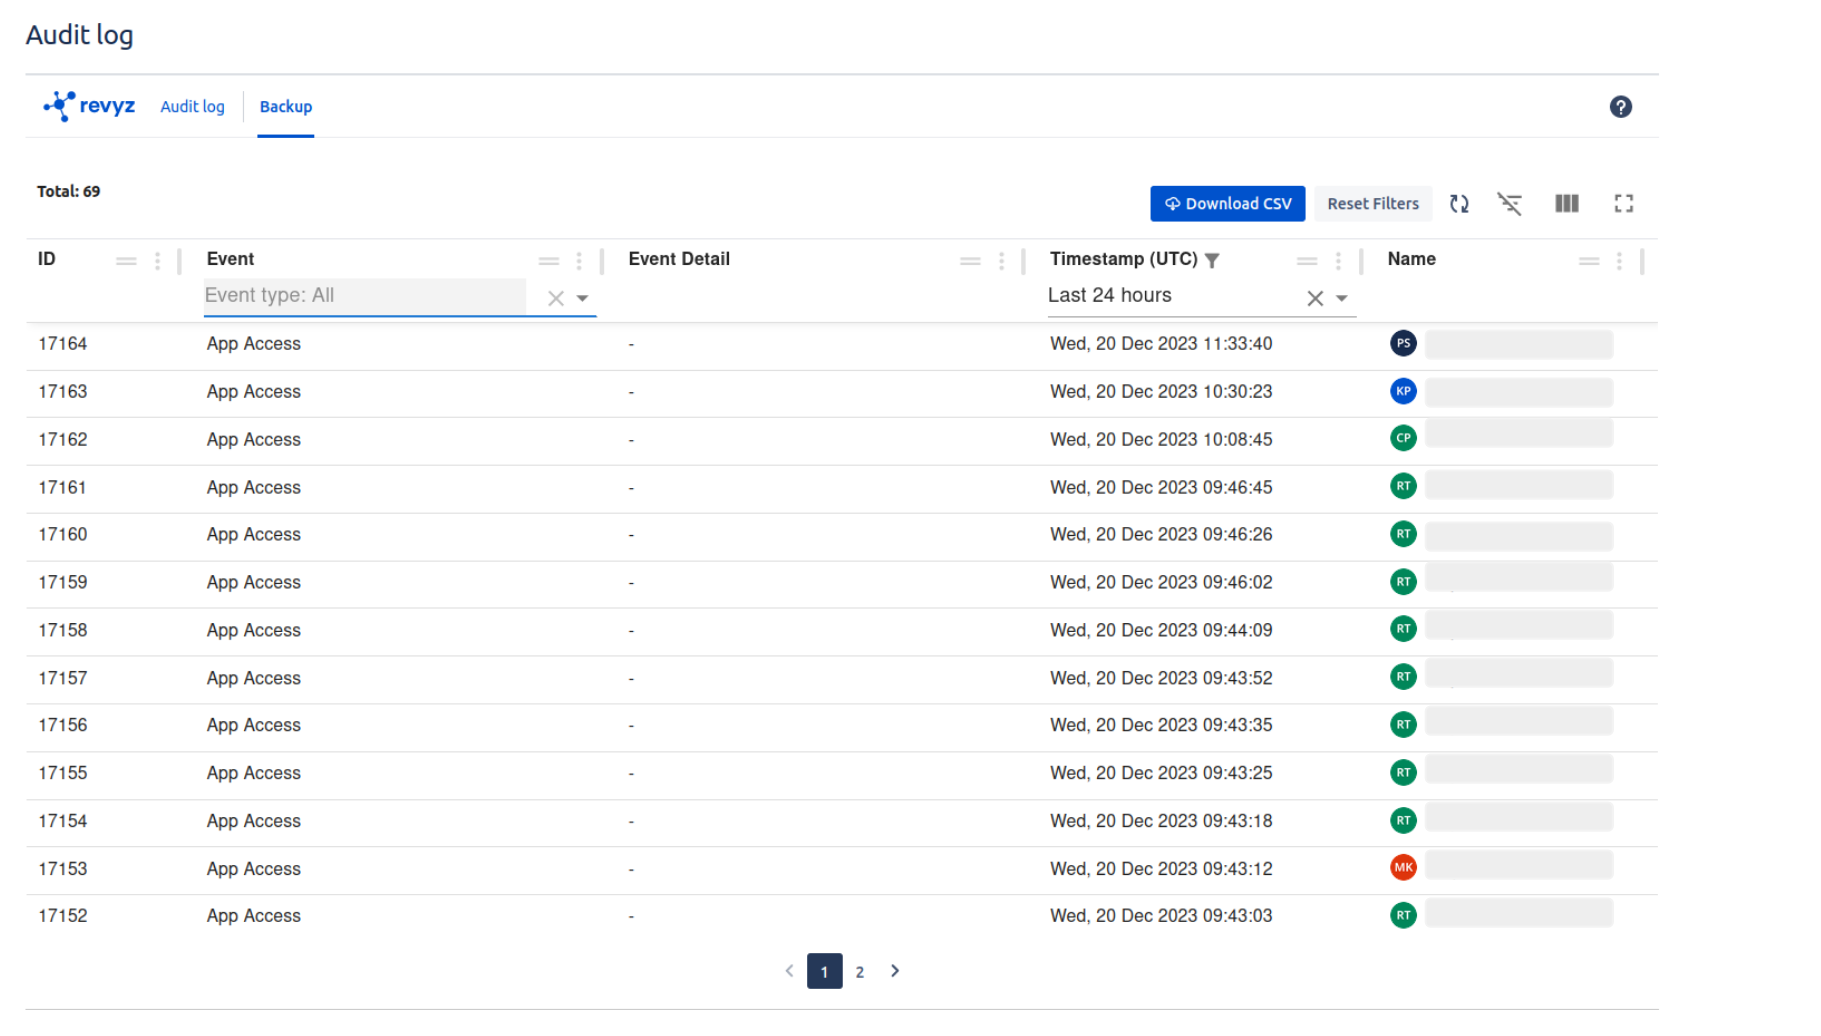Open the Event column three-dot menu
This screenshot has height=1036, width=1821.
(579, 261)
